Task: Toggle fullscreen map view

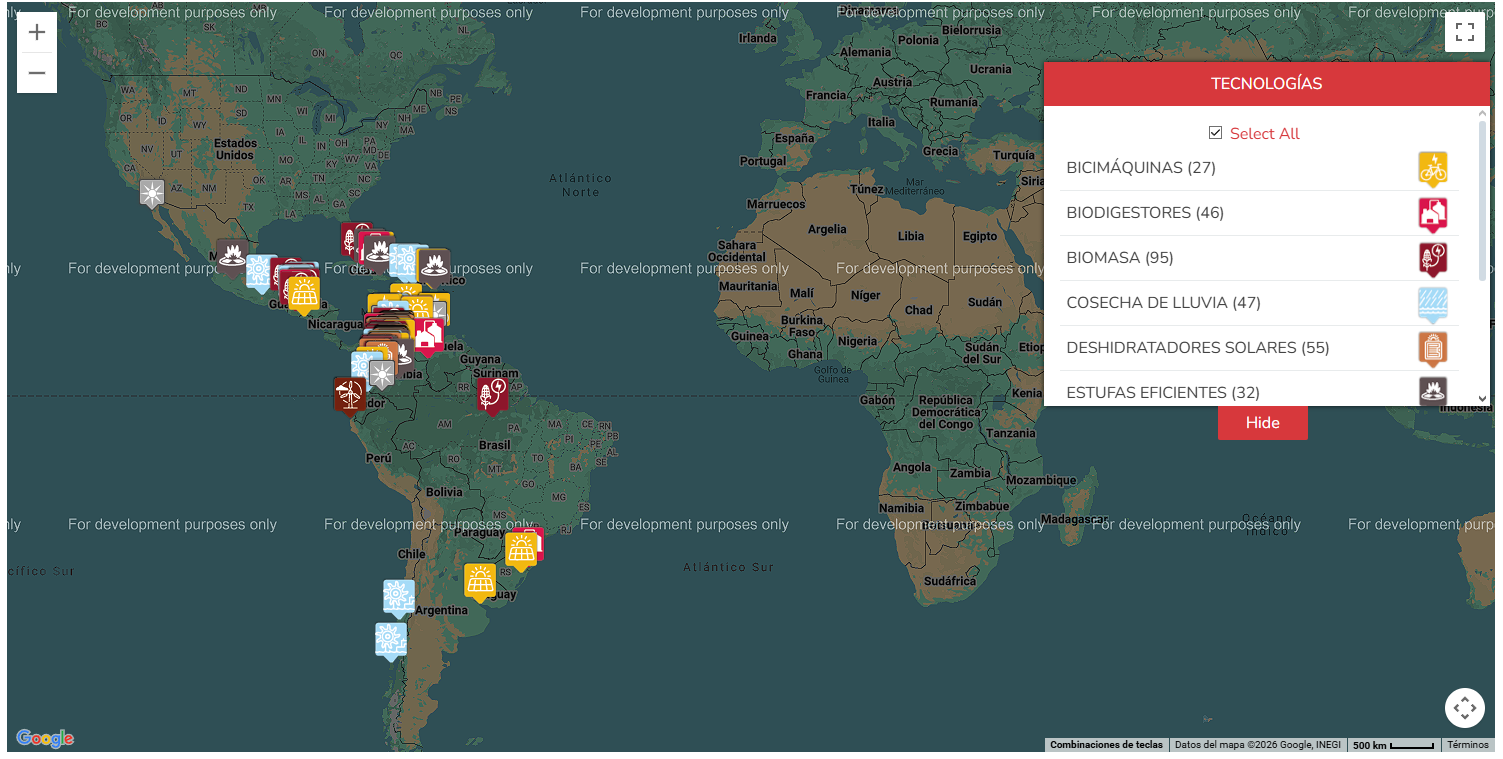Action: (x=1464, y=32)
